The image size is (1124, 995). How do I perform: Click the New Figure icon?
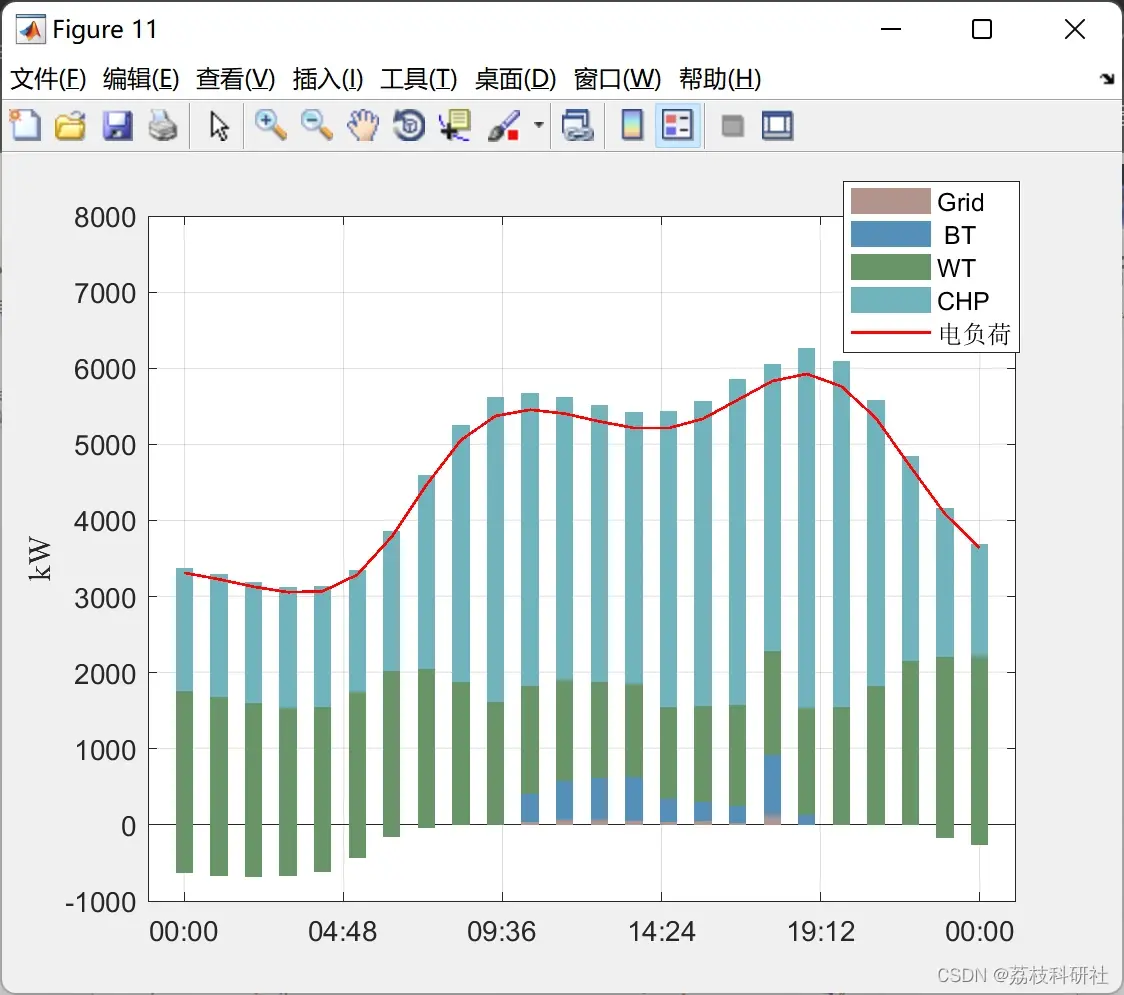coord(25,125)
